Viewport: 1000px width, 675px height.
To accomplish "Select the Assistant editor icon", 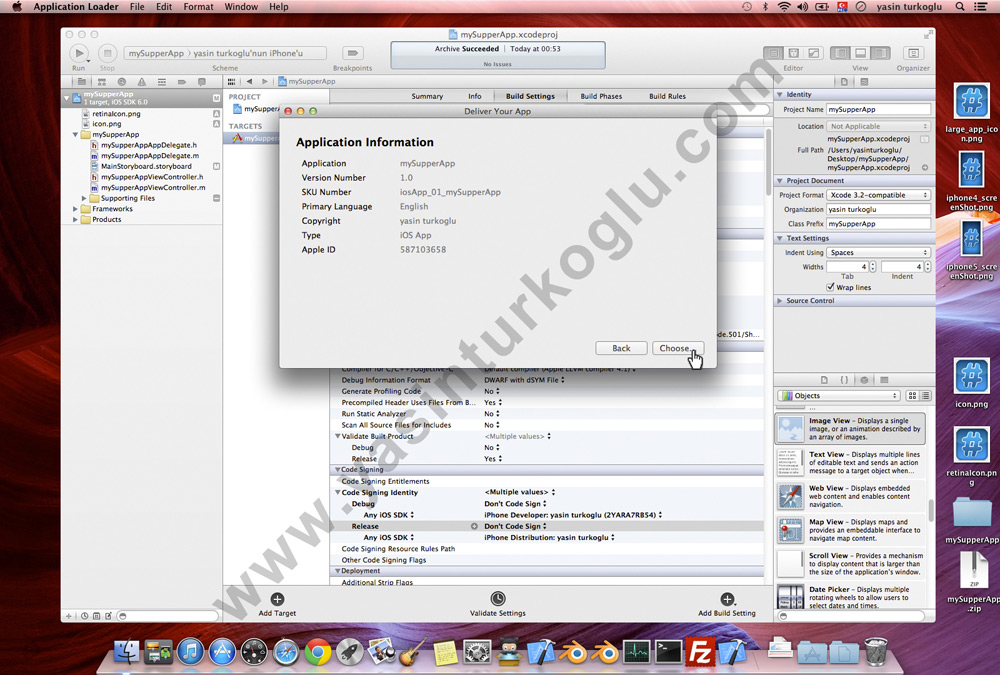I will 793,53.
